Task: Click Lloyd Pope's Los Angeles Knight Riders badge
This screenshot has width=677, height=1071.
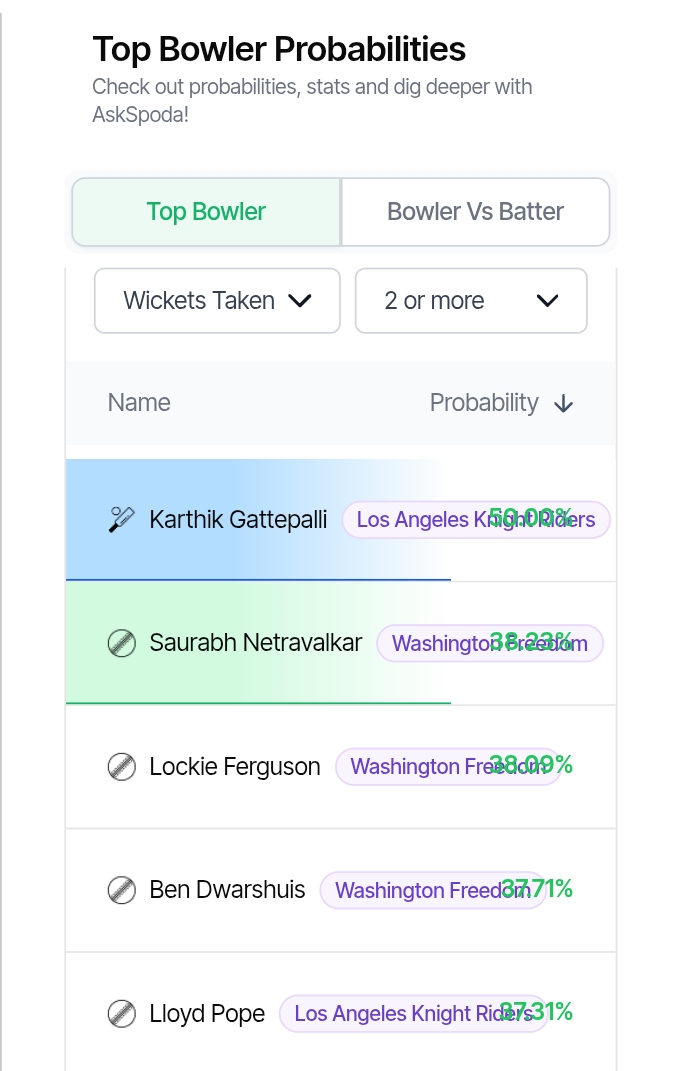Action: click(x=413, y=1014)
